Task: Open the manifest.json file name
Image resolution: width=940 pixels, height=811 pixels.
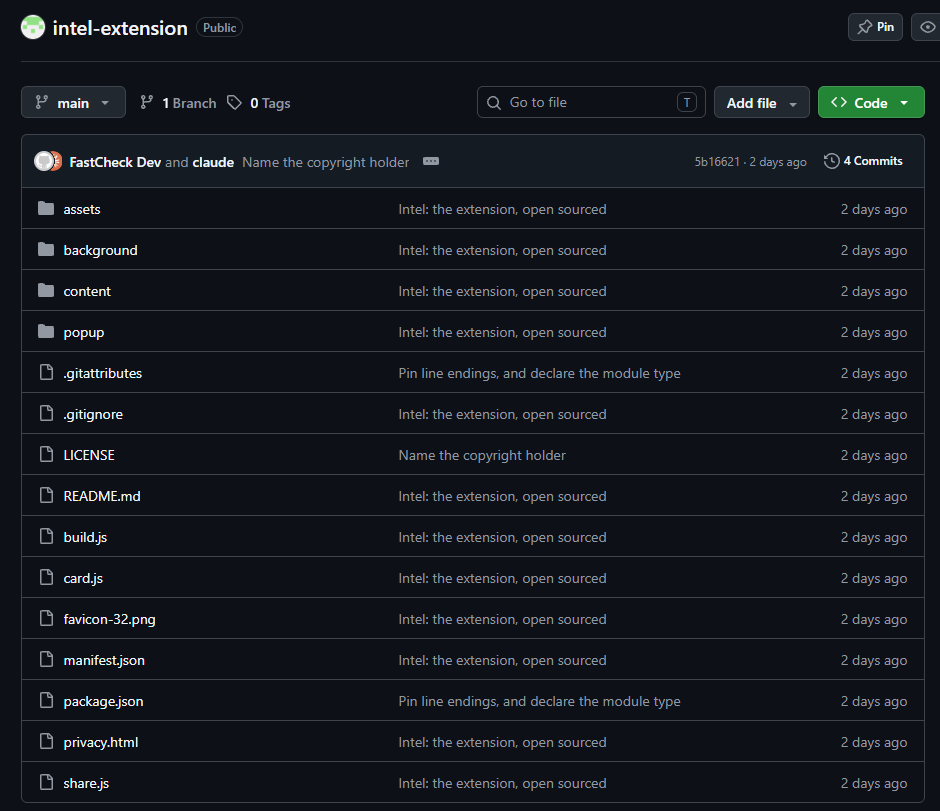Action: coord(104,660)
